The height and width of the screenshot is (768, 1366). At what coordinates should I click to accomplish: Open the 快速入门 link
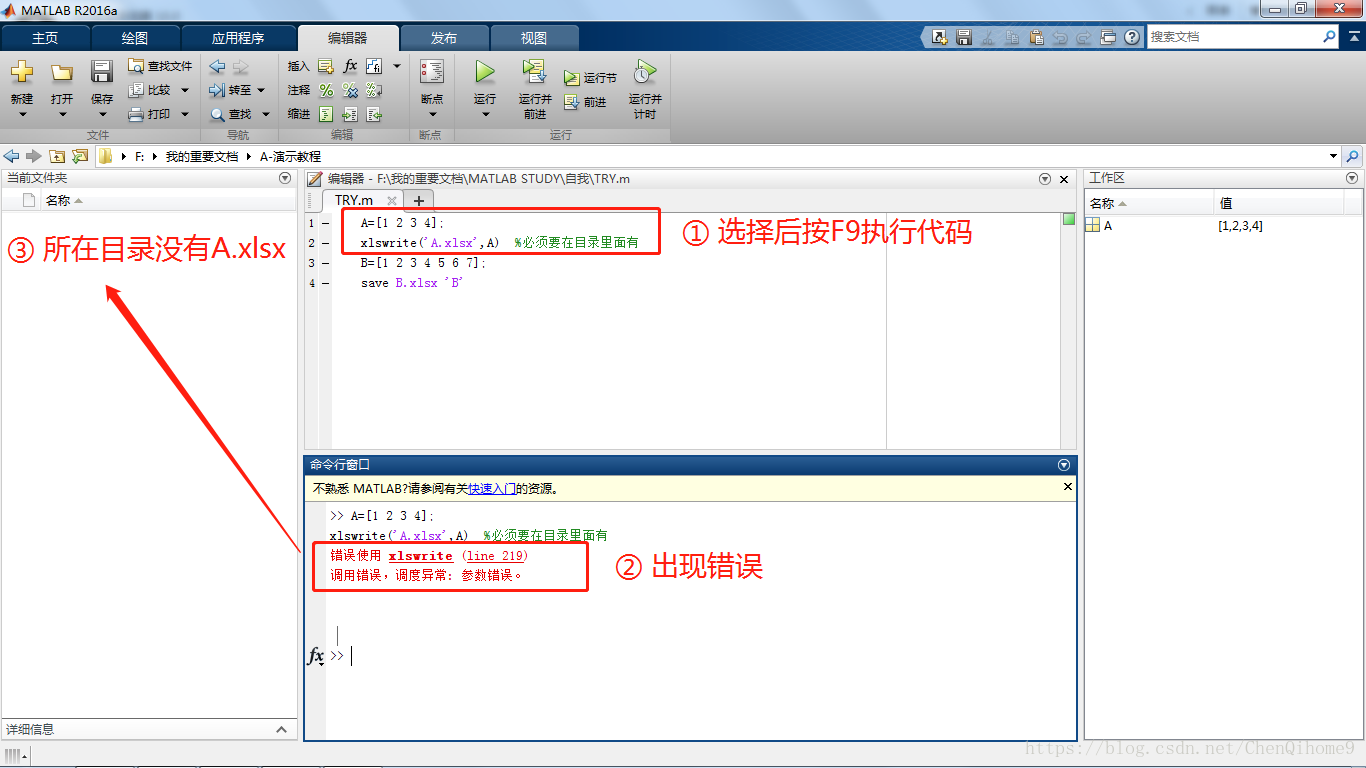(x=492, y=489)
